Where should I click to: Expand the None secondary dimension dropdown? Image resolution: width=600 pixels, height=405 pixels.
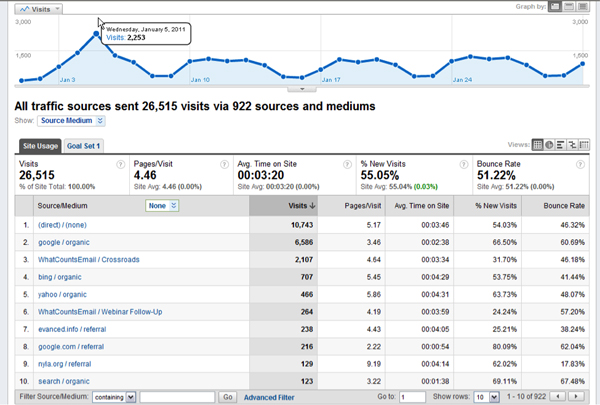(x=162, y=205)
